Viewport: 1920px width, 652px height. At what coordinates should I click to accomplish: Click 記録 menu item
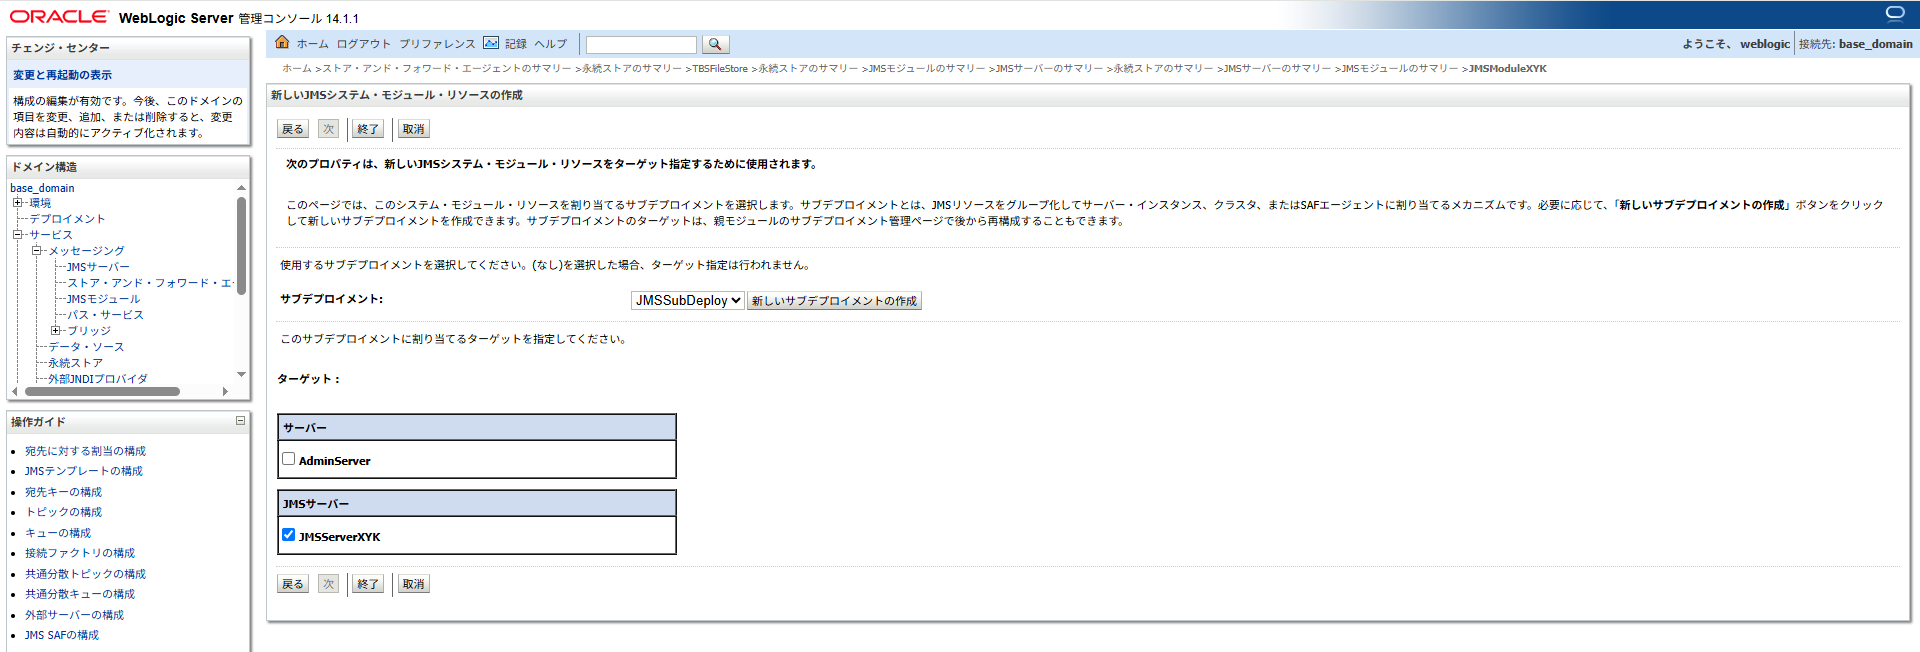(x=516, y=44)
